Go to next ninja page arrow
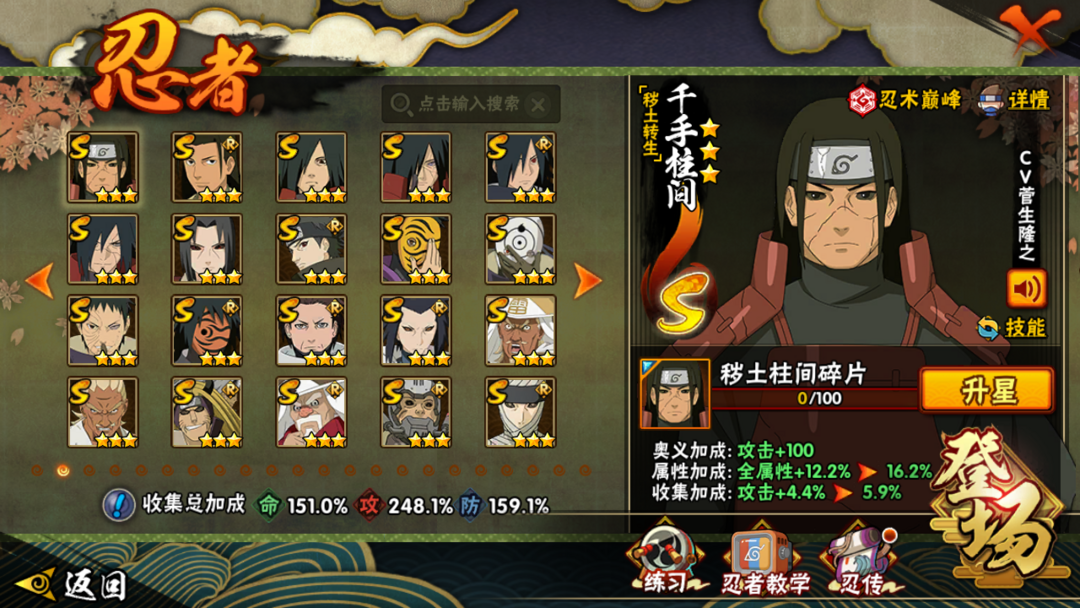 pos(588,280)
